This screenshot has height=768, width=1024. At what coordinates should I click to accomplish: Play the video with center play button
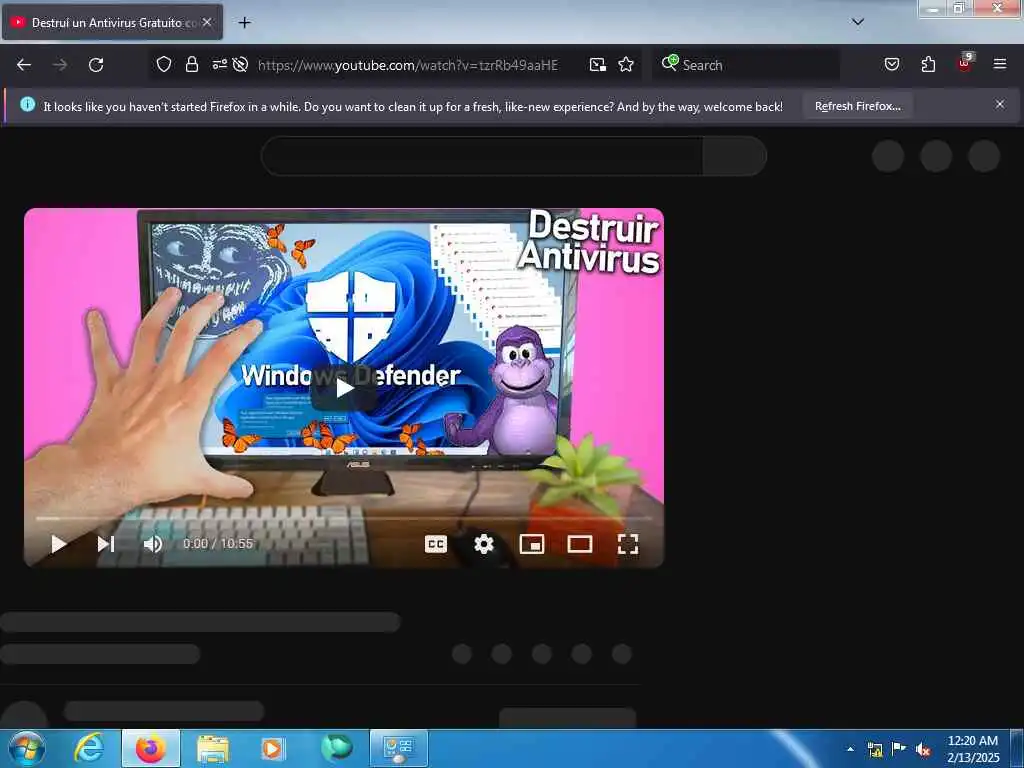pyautogui.click(x=344, y=389)
